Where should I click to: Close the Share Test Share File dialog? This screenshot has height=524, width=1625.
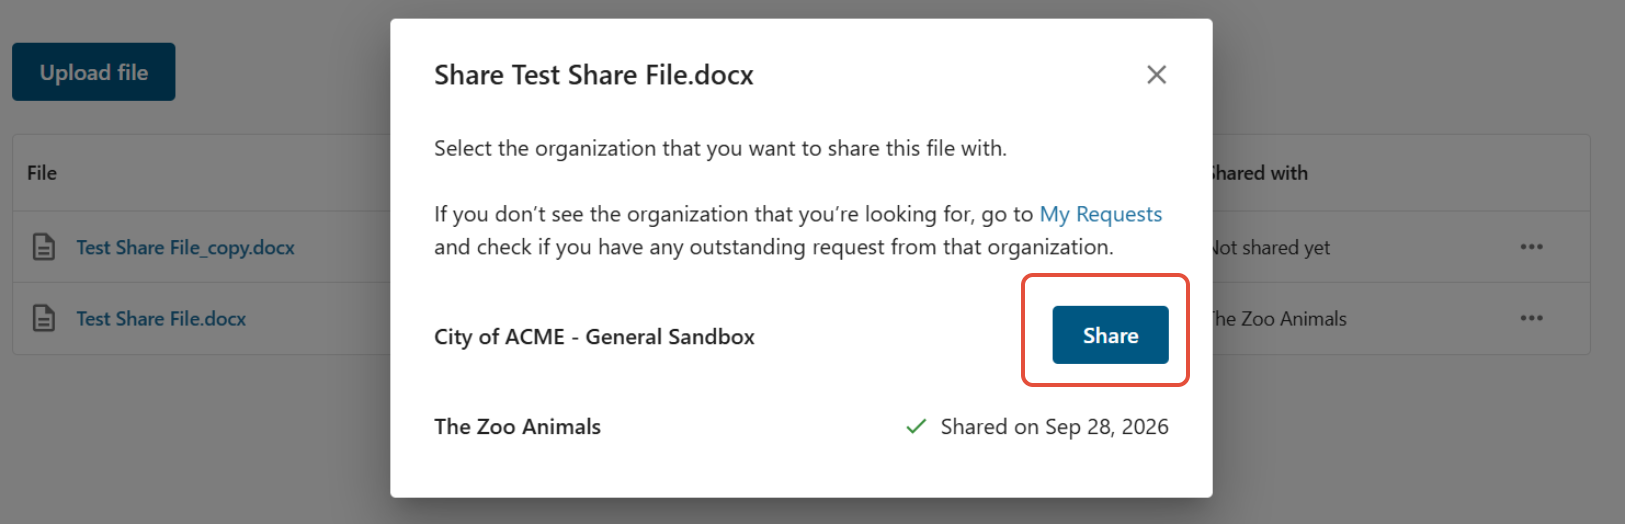coord(1156,75)
